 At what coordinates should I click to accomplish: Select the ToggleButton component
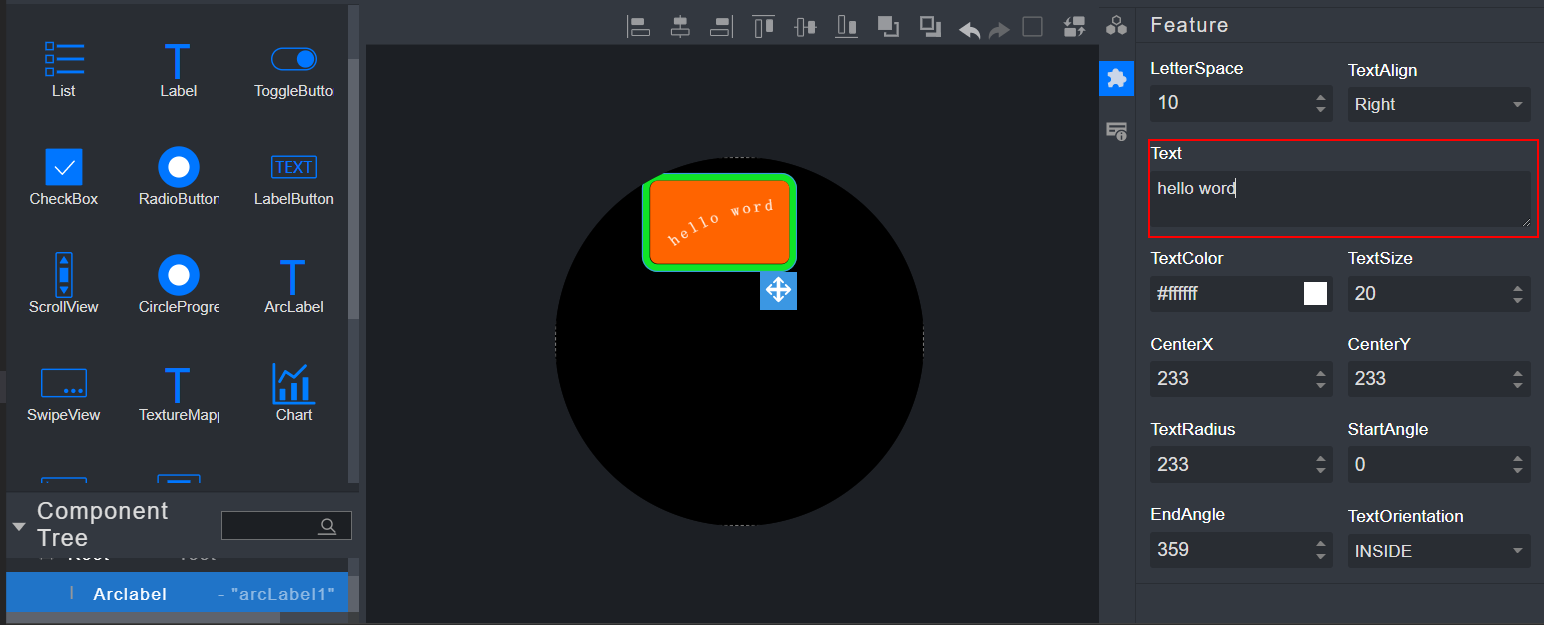(x=293, y=71)
